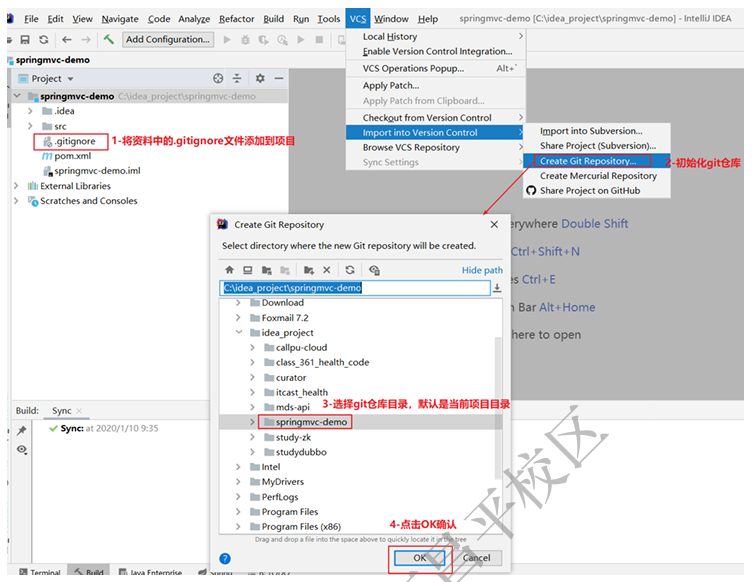Collapse idea_project folder in dialog tree
756x582 pixels.
coord(239,332)
